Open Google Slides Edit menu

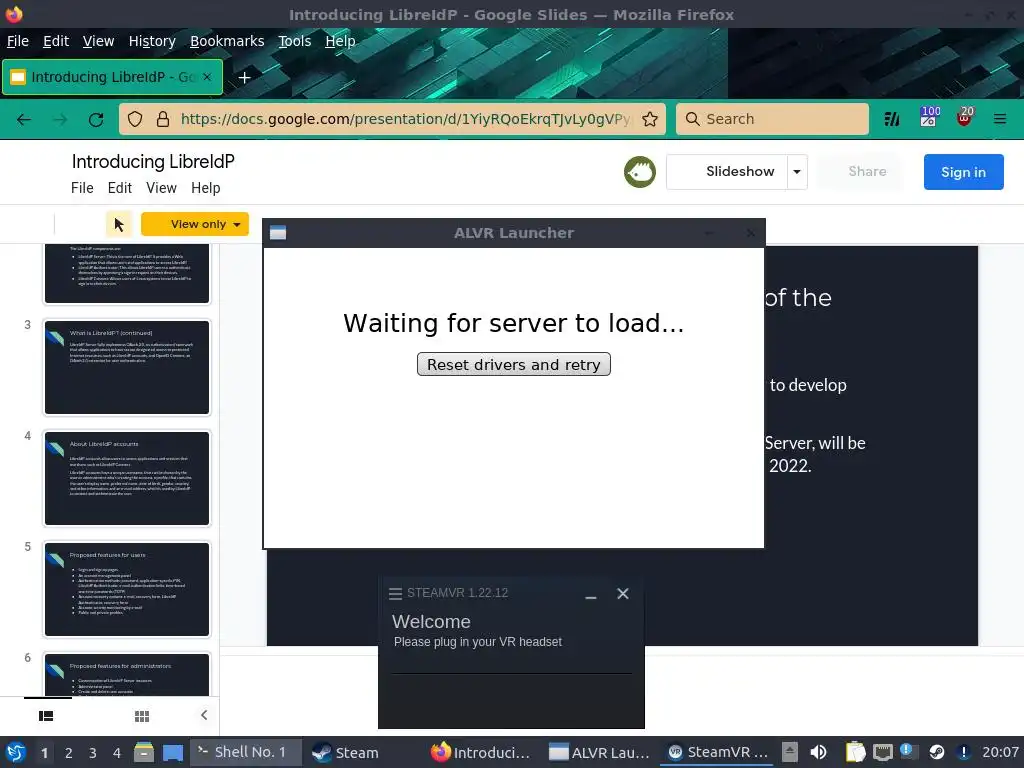tap(120, 188)
